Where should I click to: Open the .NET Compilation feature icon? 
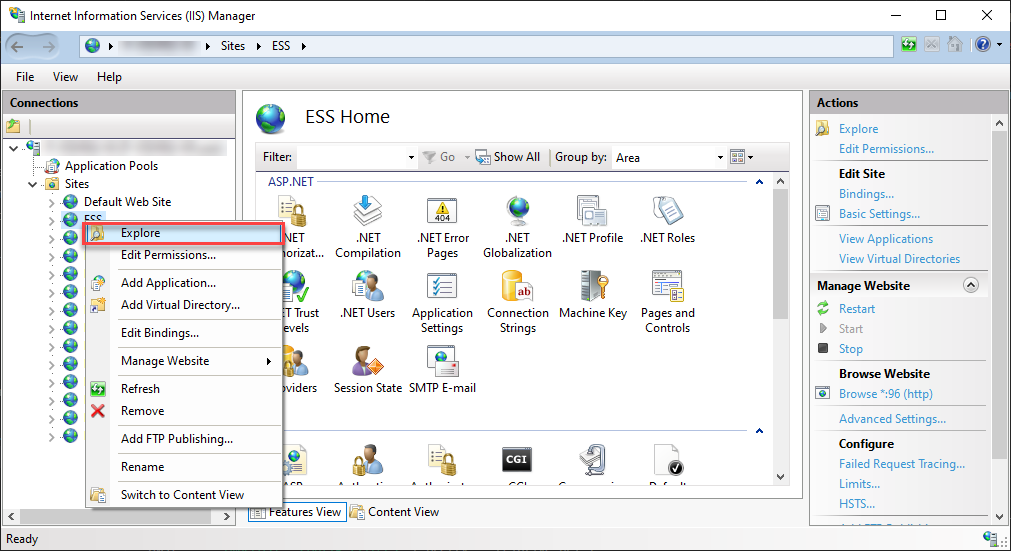click(368, 211)
